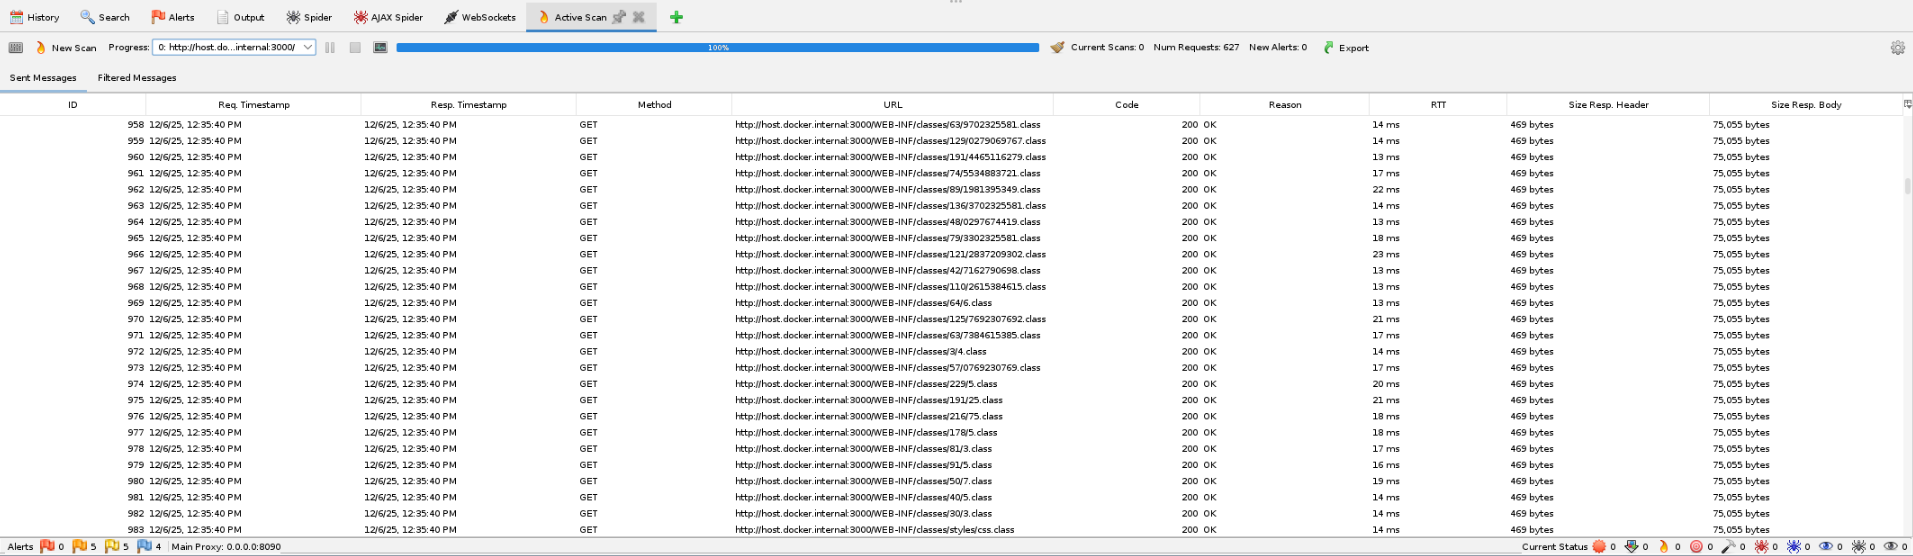Image resolution: width=1913 pixels, height=556 pixels.
Task: Click the scan progress details icon
Action: coord(16,47)
